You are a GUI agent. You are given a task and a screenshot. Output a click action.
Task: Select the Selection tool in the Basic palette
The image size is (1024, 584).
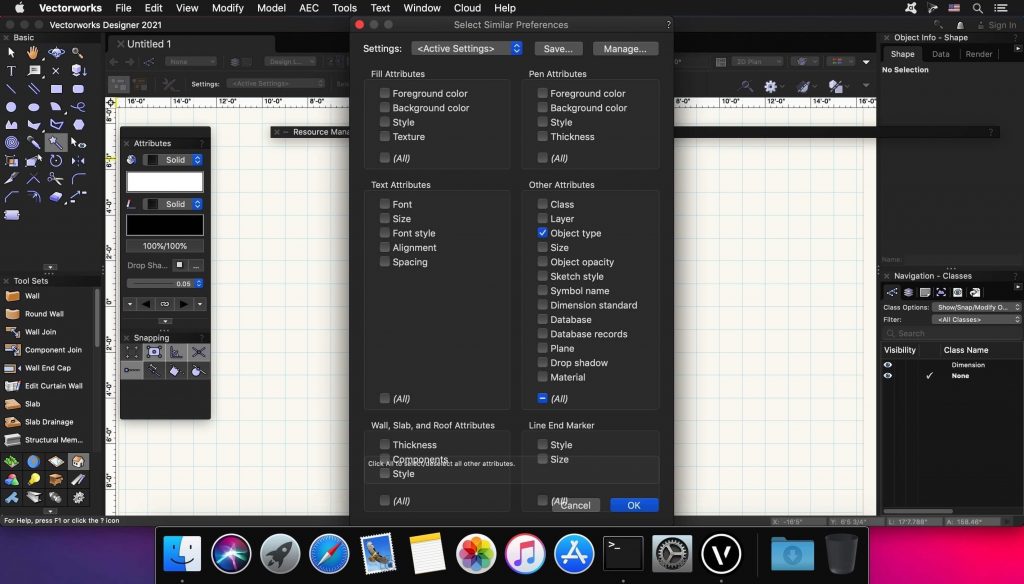(x=11, y=53)
